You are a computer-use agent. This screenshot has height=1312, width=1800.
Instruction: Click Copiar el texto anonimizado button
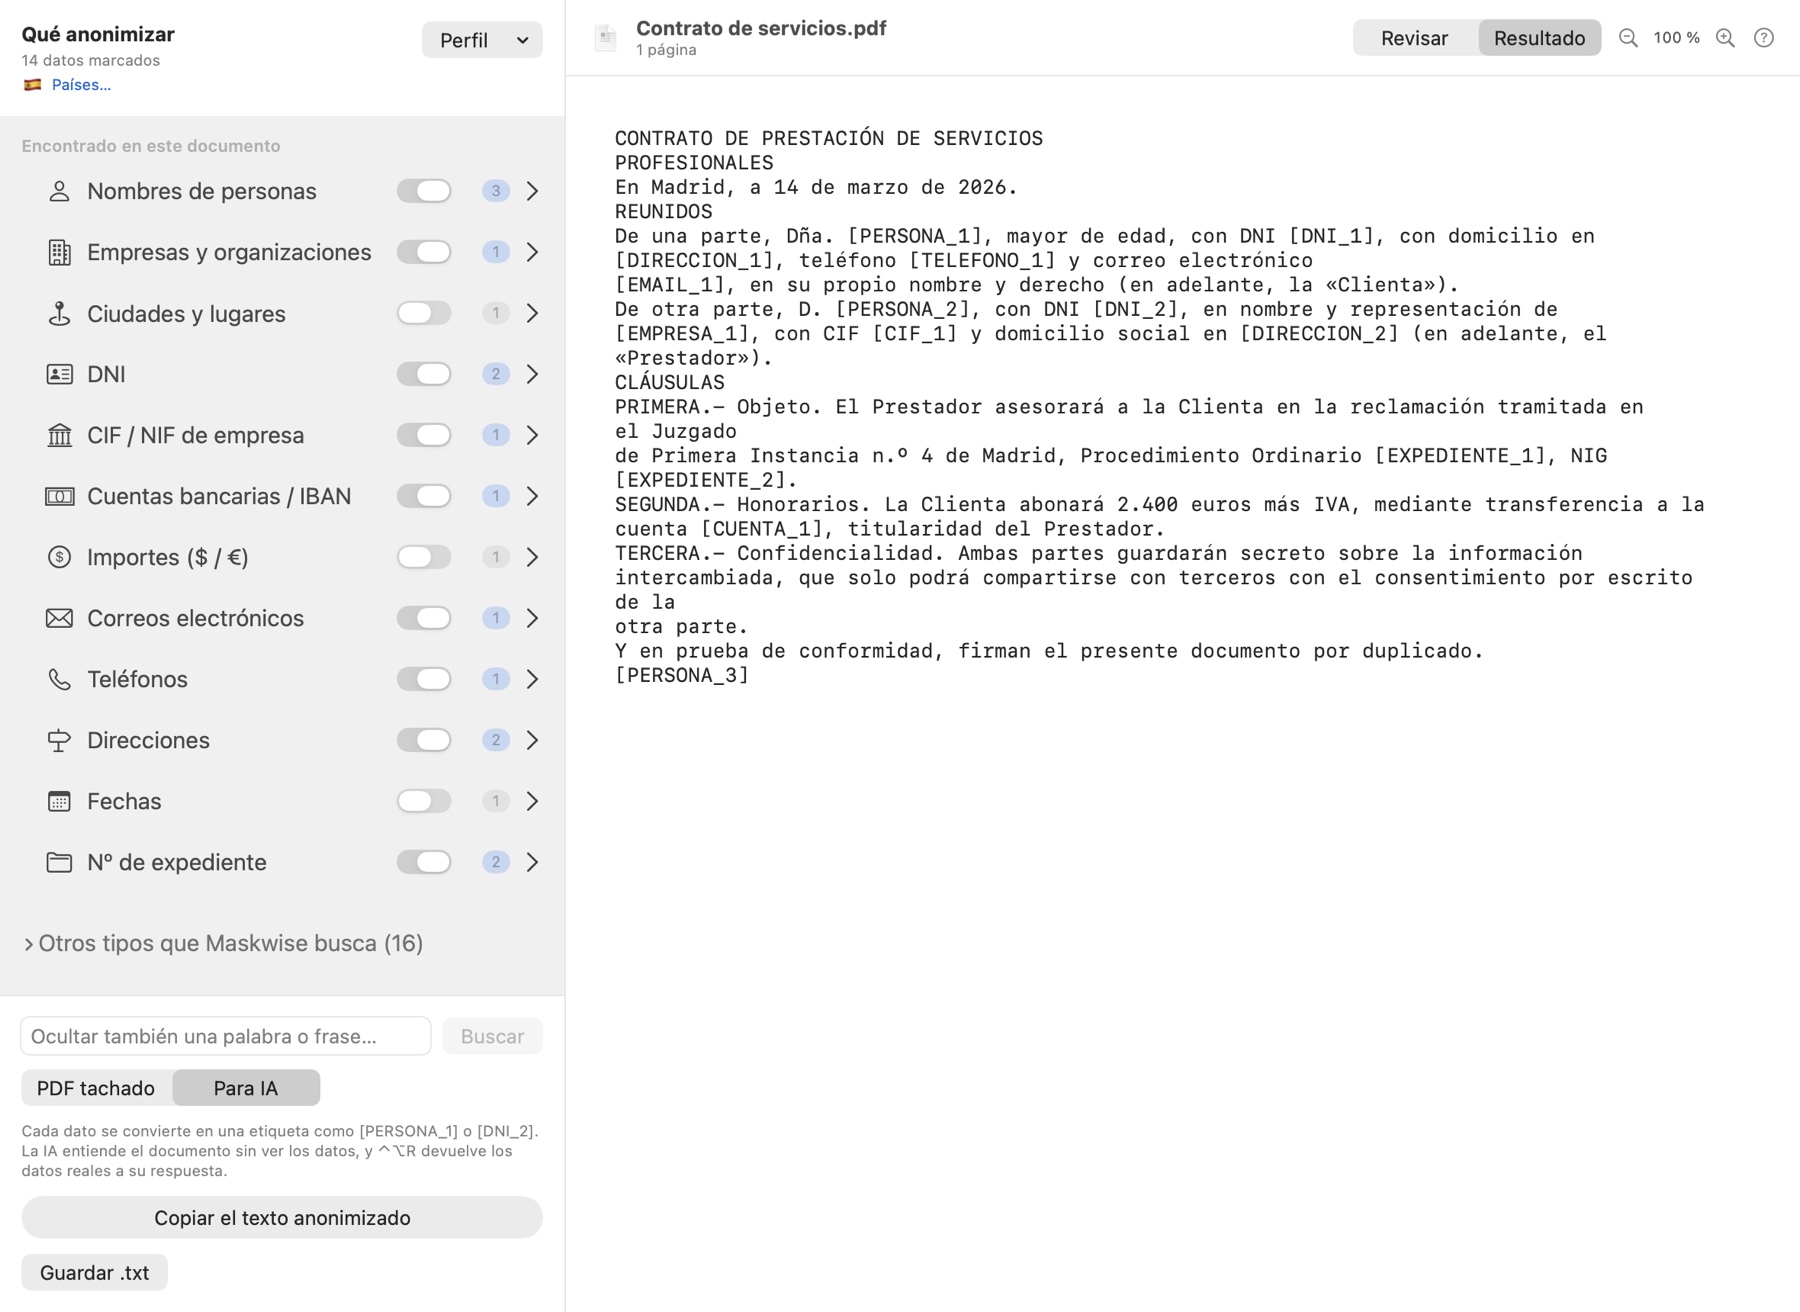(x=282, y=1218)
